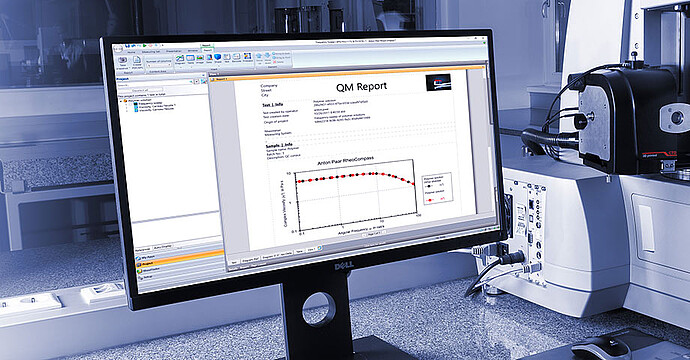Switch to the Table tab below report

click(299, 251)
